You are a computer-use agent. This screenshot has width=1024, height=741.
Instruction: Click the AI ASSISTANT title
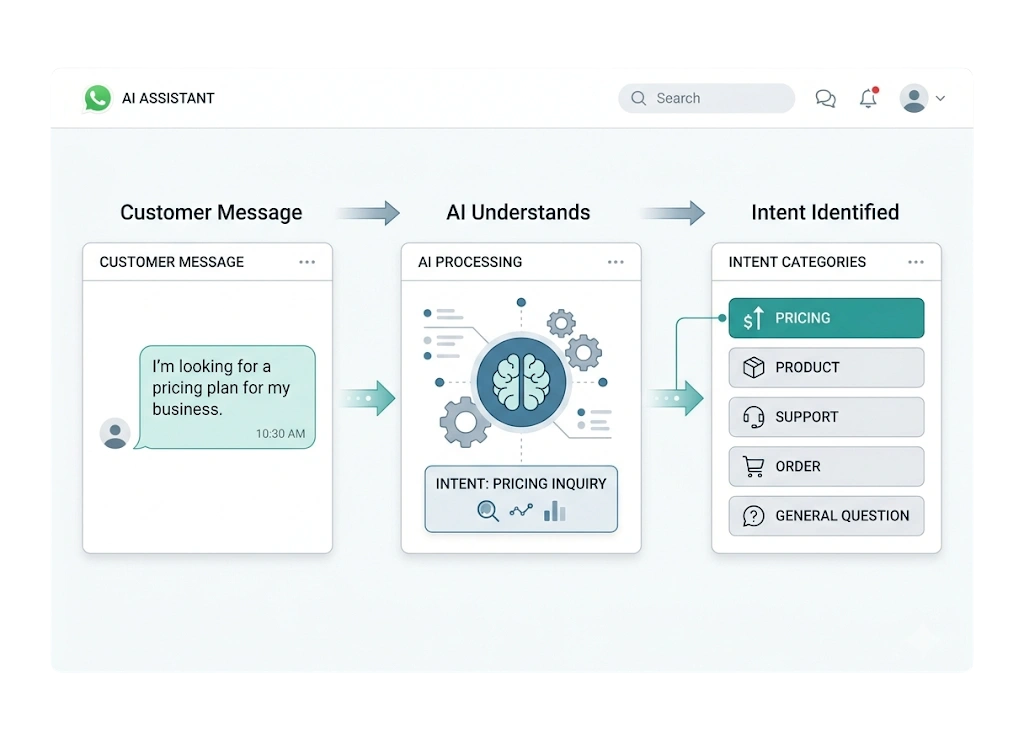[x=168, y=99]
